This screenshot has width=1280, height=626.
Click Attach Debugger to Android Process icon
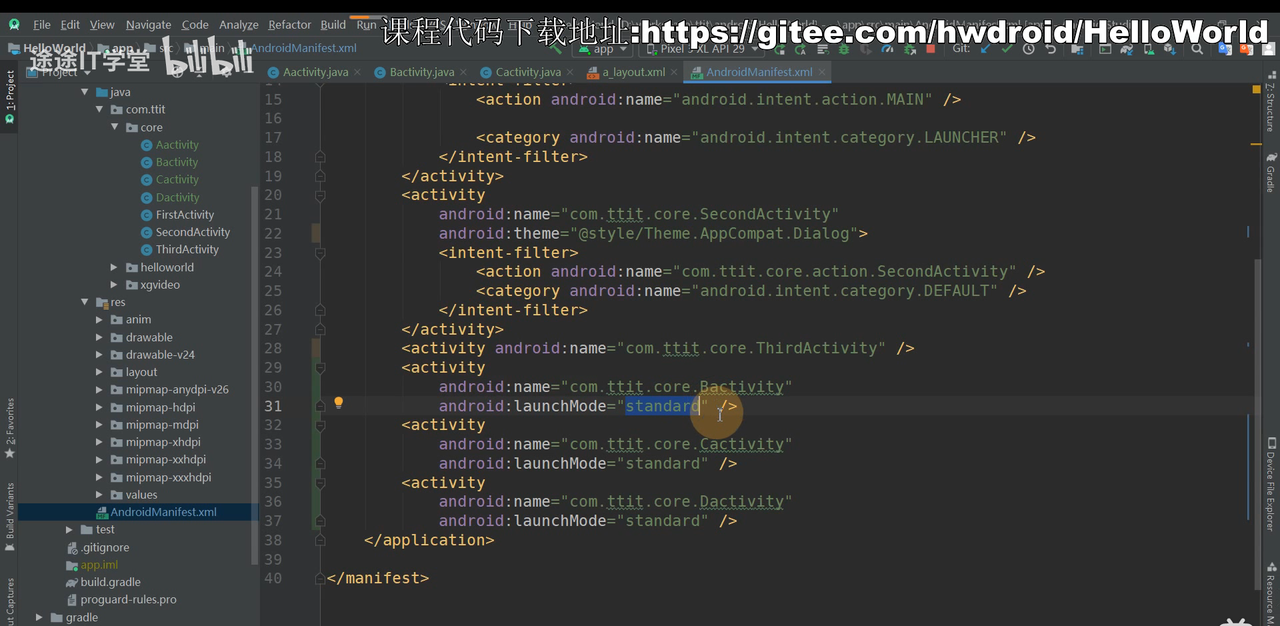[910, 48]
